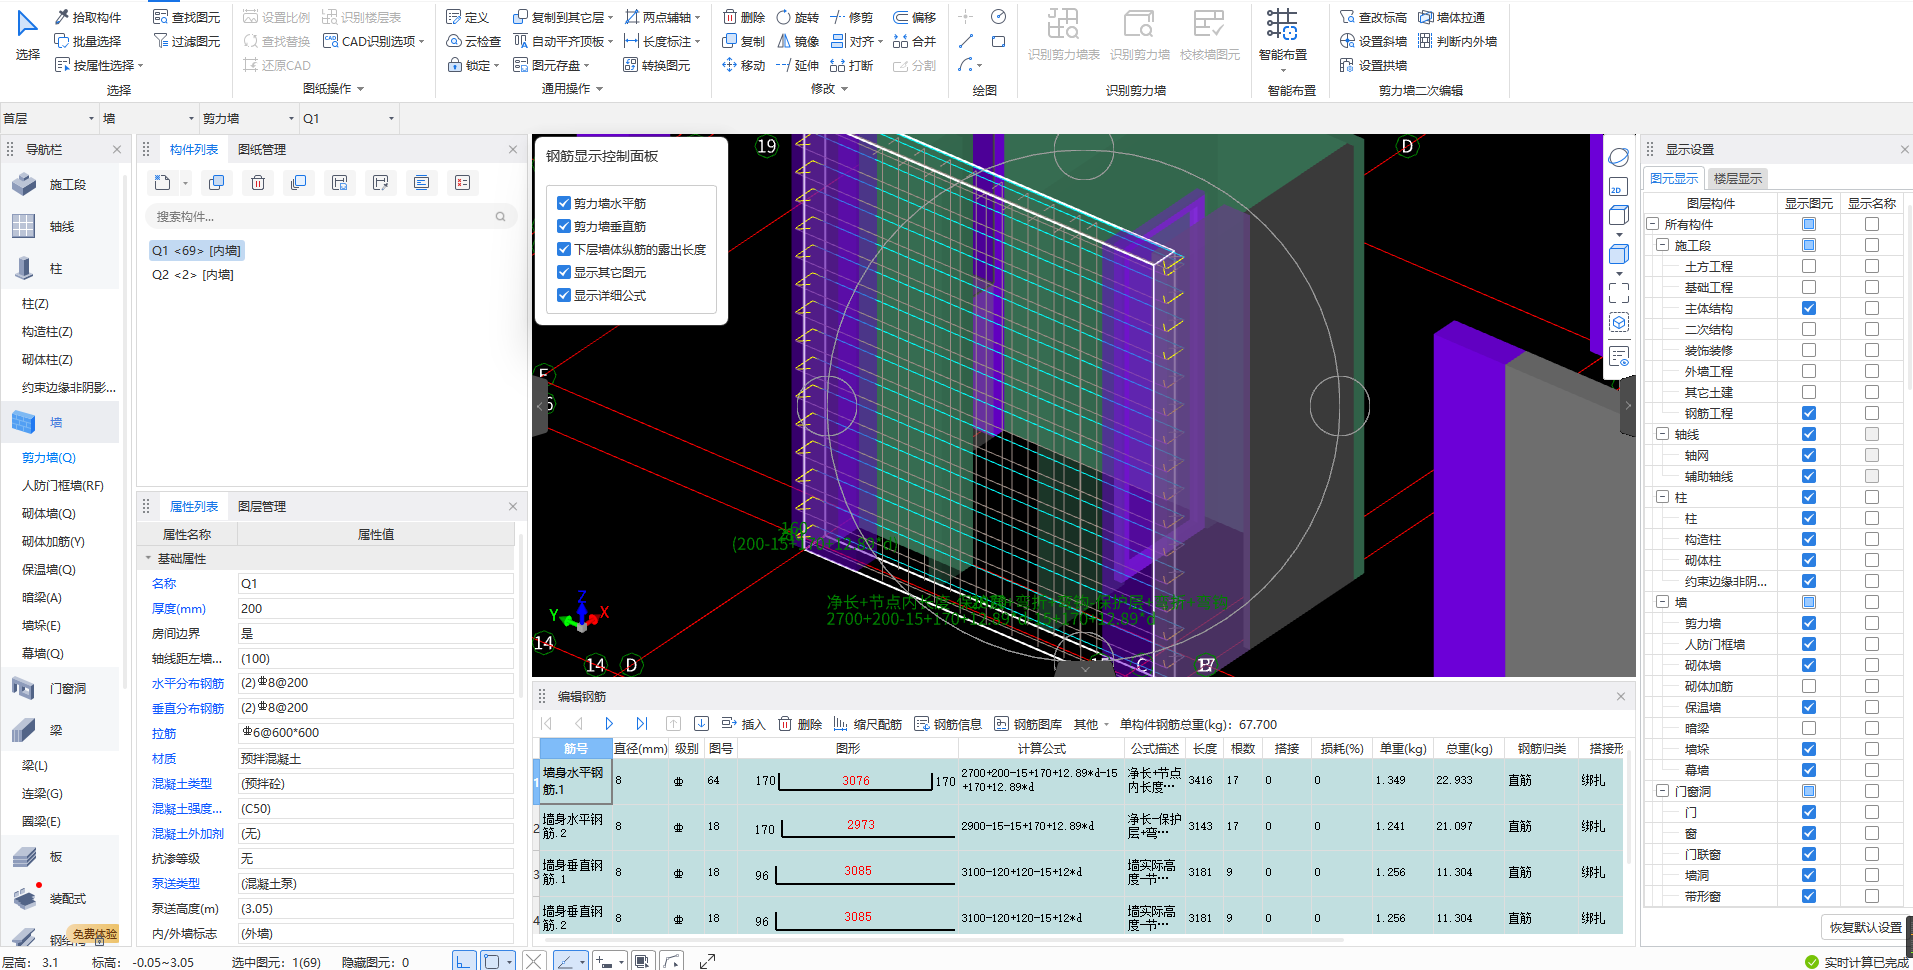Collapse the 门窗洞 tree node in 显示设置
The image size is (1913, 970).
coord(1662,791)
